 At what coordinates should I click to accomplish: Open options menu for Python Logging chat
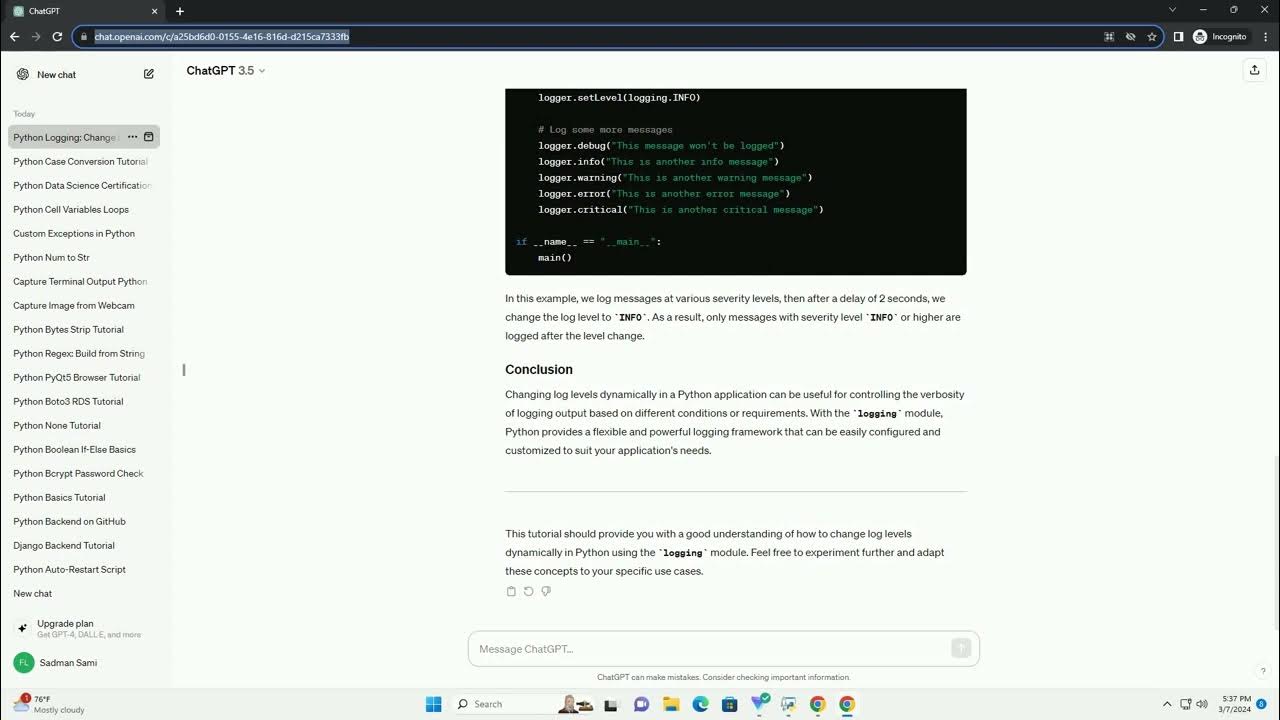tap(132, 137)
